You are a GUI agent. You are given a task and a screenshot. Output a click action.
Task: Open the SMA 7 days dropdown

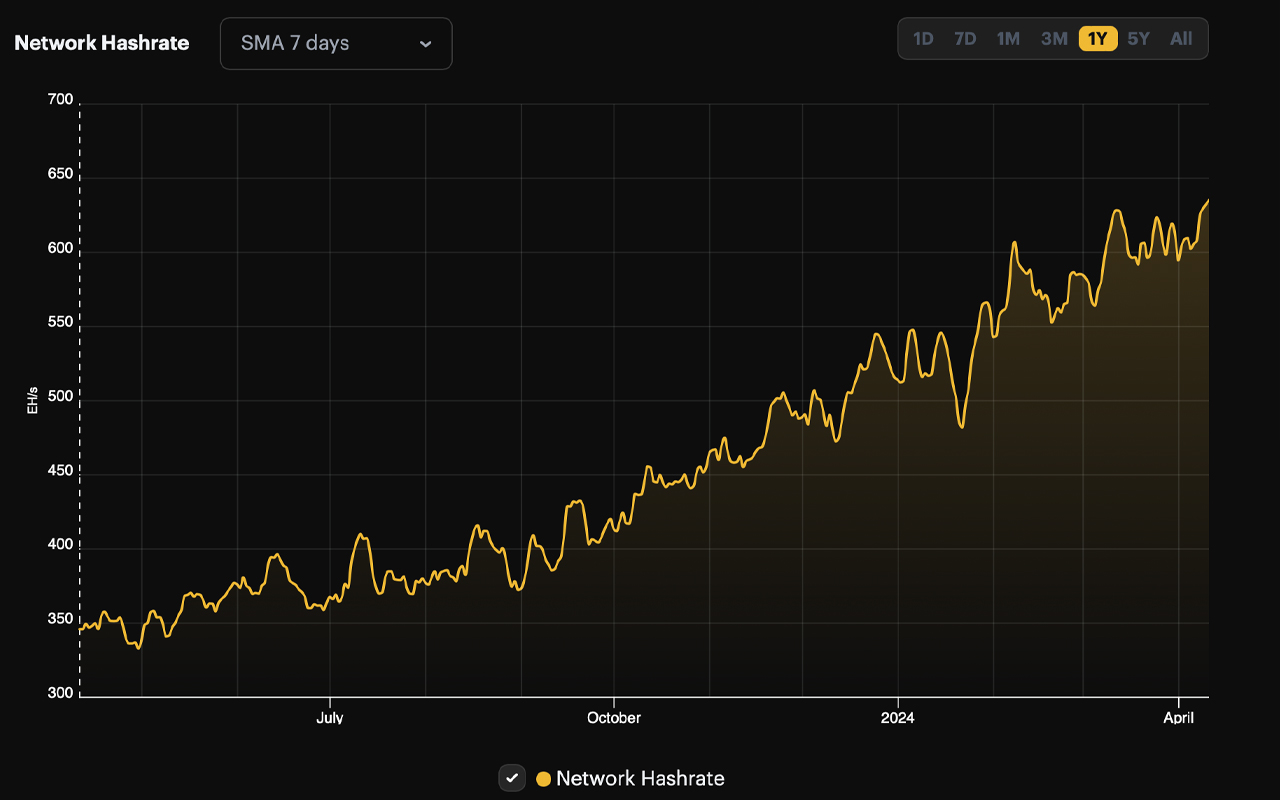pyautogui.click(x=335, y=43)
